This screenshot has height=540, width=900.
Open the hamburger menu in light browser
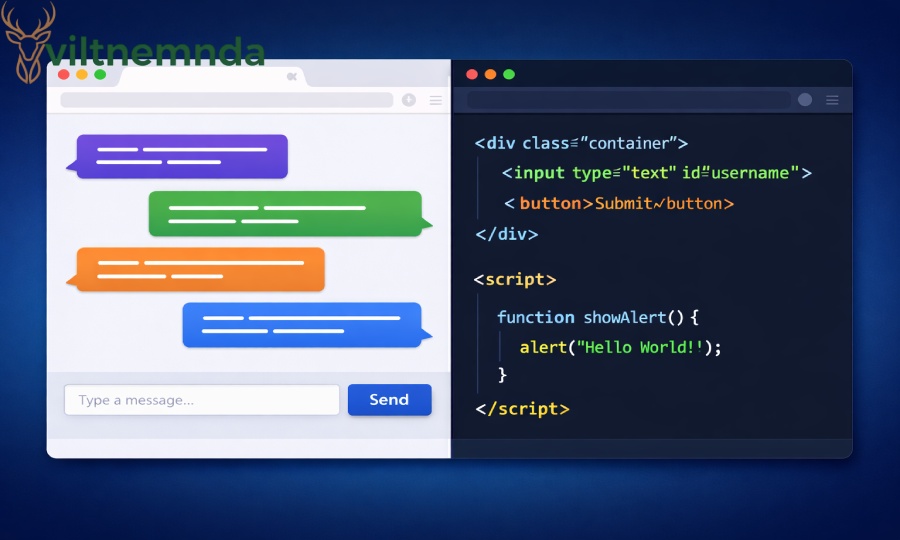coord(436,100)
